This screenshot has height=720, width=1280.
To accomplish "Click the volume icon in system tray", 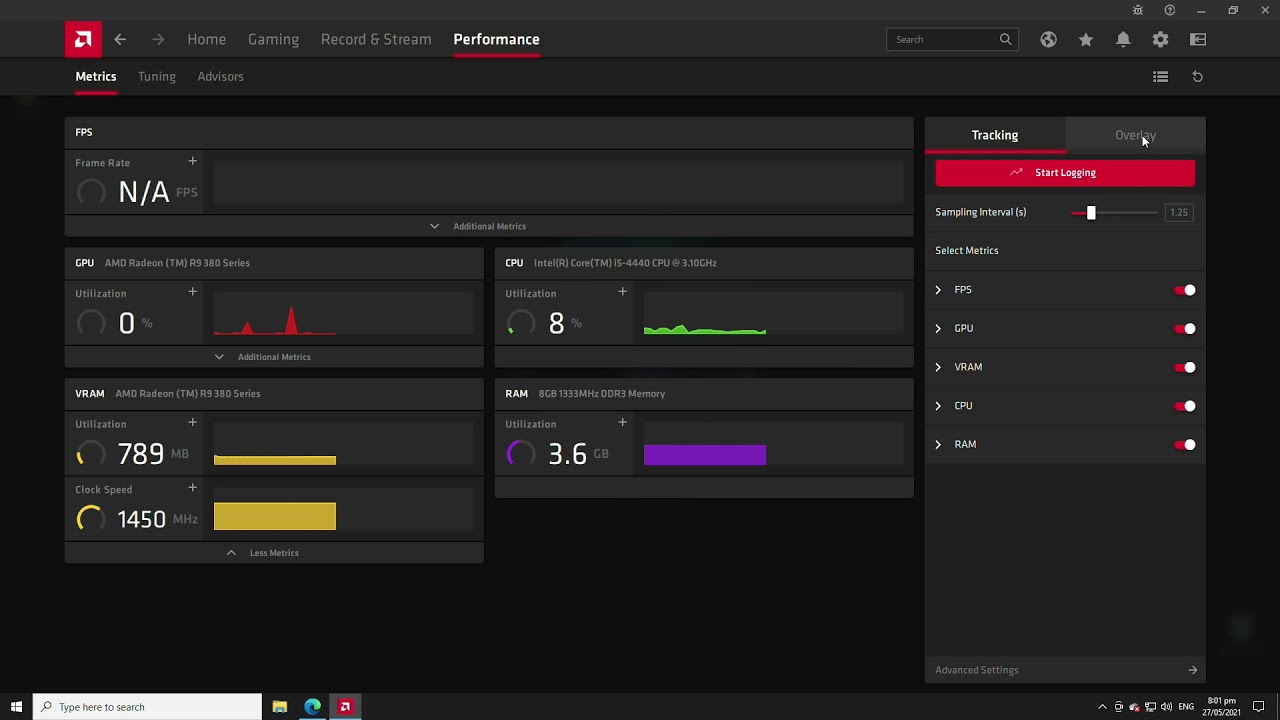I will point(1166,707).
